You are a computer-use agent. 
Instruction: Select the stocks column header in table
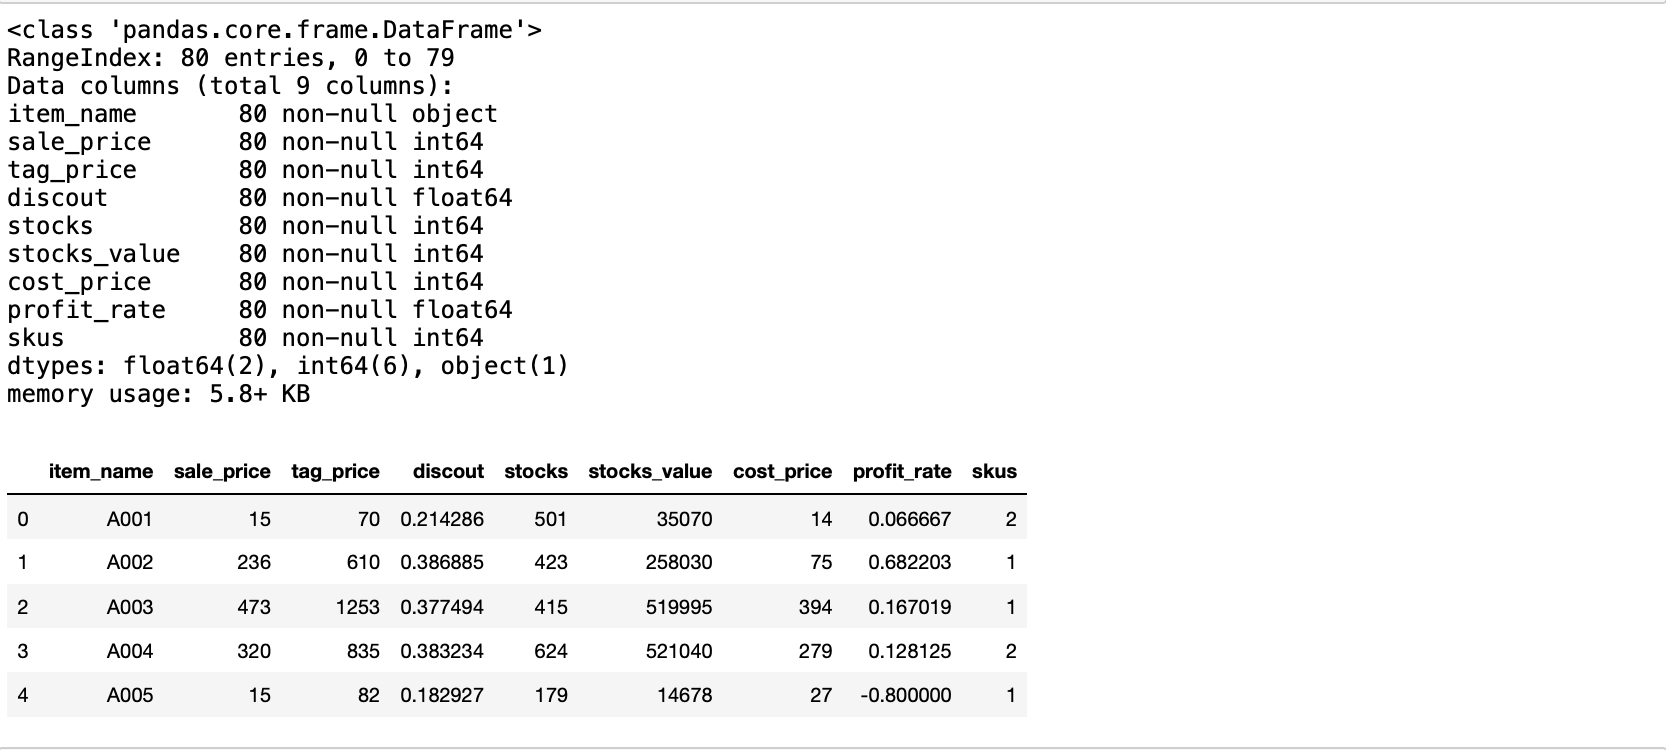click(536, 471)
